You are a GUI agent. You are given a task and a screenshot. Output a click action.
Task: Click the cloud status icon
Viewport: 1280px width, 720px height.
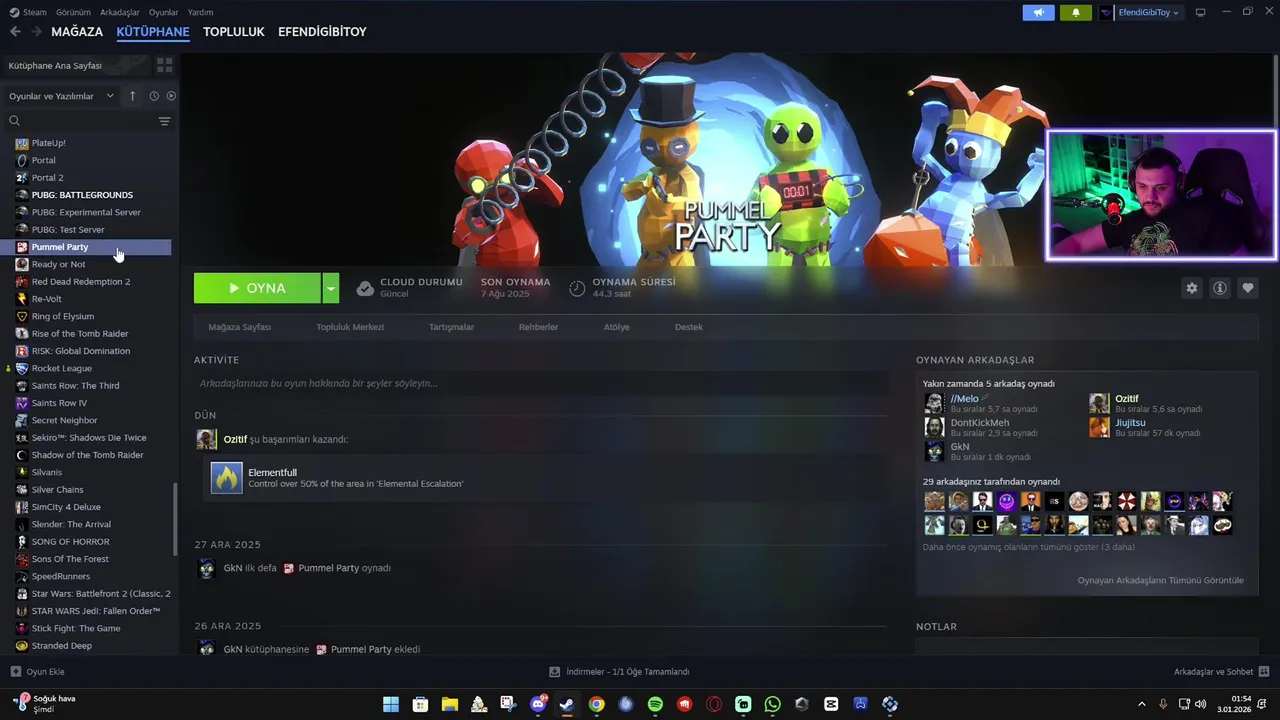365,288
